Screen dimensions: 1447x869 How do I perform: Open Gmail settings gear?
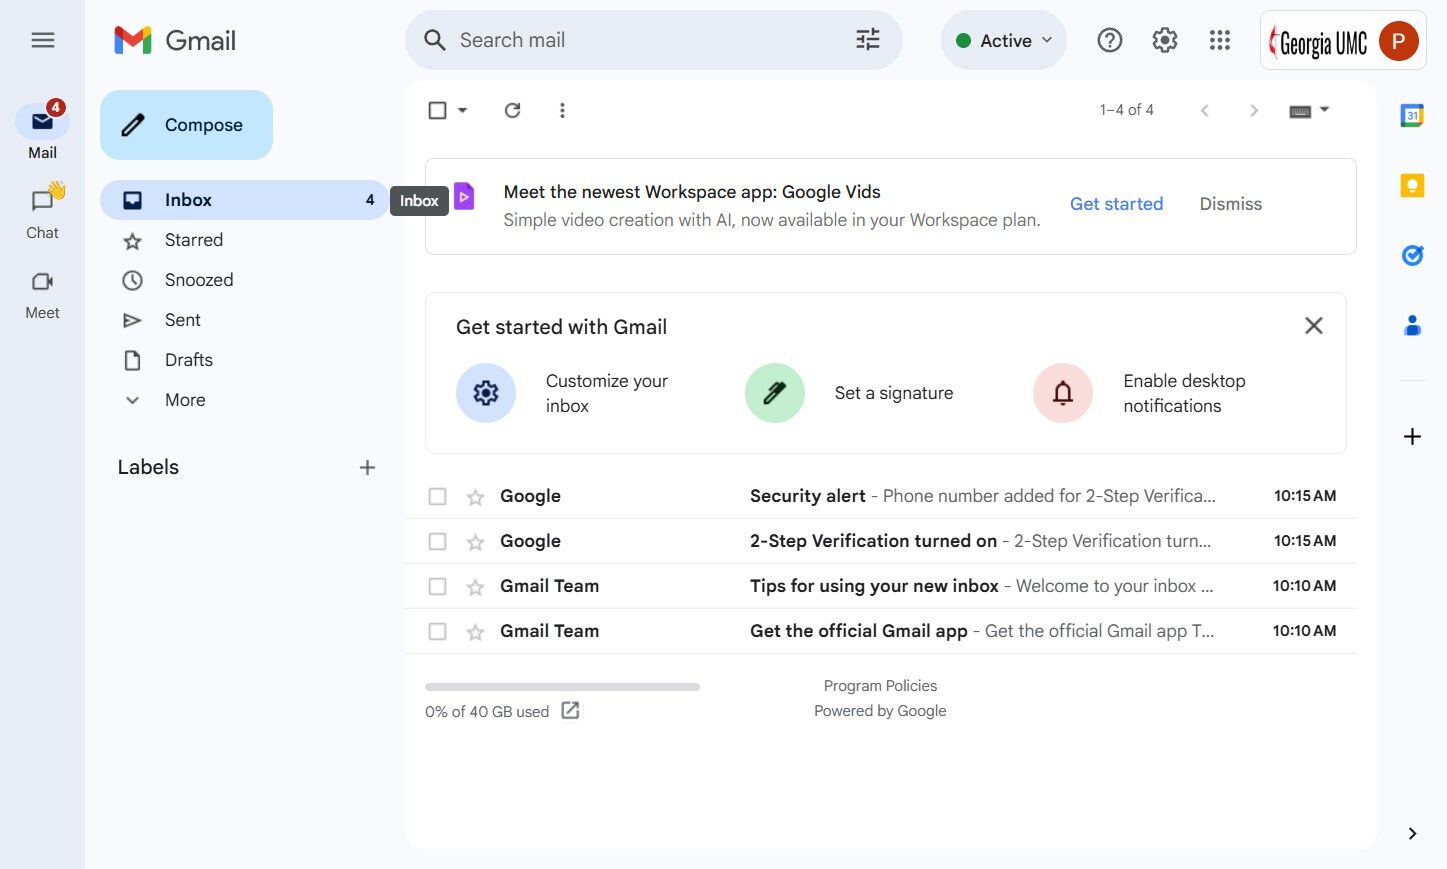(x=1164, y=40)
